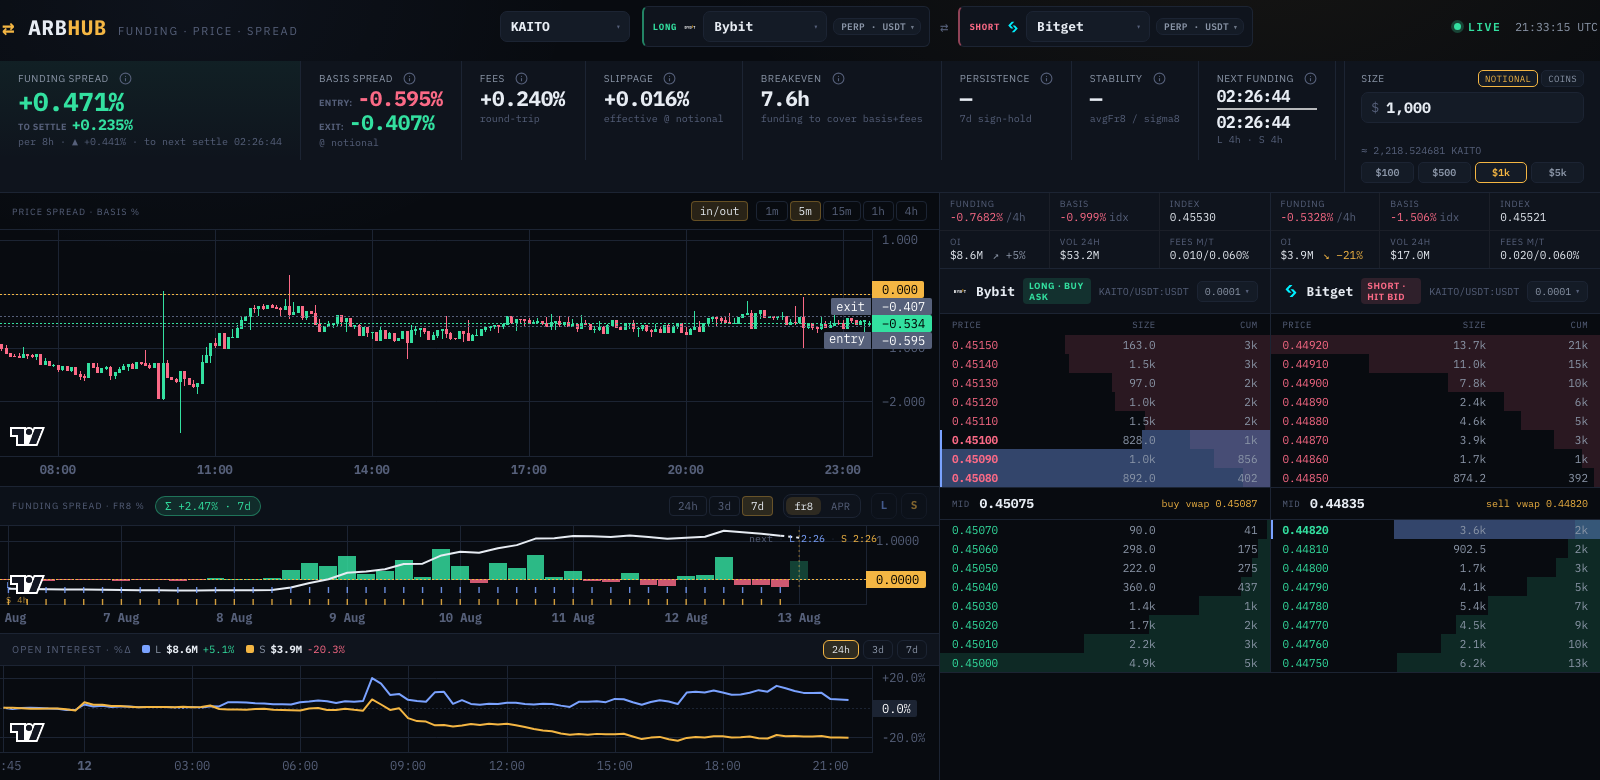Screen dimensions: 1600x780
Task: Open TradingView logo on price spread chart
Action: click(x=27, y=436)
